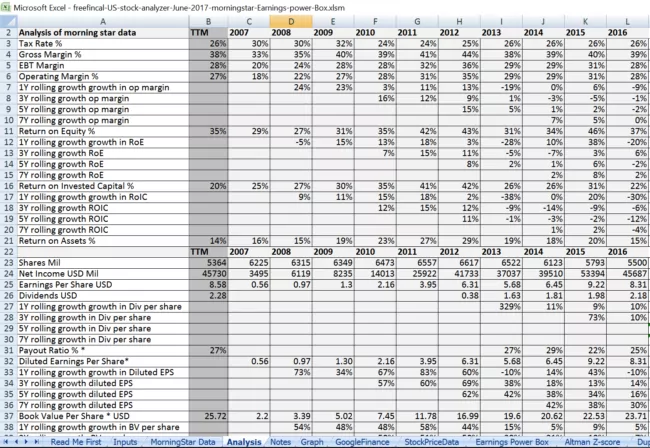Select column B header
Screen dimensions: 650x448
point(208,20)
